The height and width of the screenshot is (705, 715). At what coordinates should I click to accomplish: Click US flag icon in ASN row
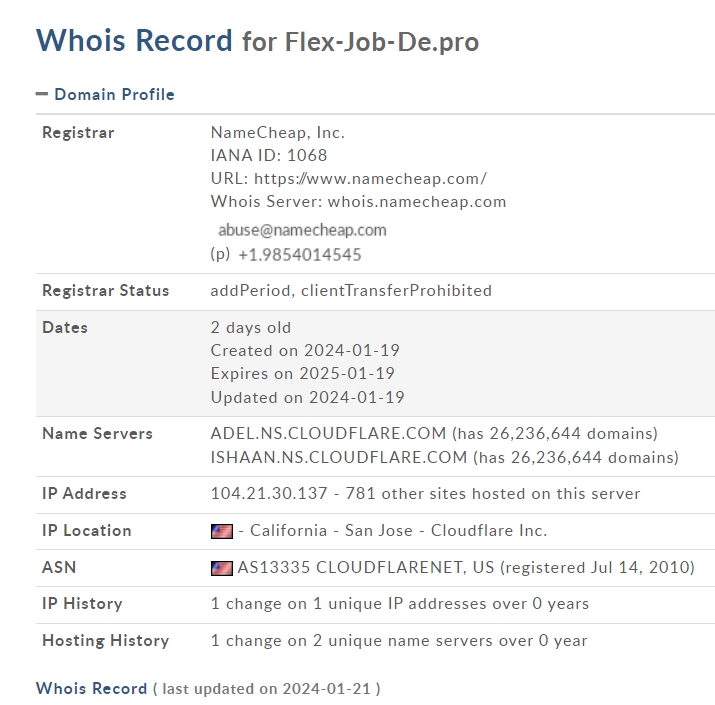222,568
